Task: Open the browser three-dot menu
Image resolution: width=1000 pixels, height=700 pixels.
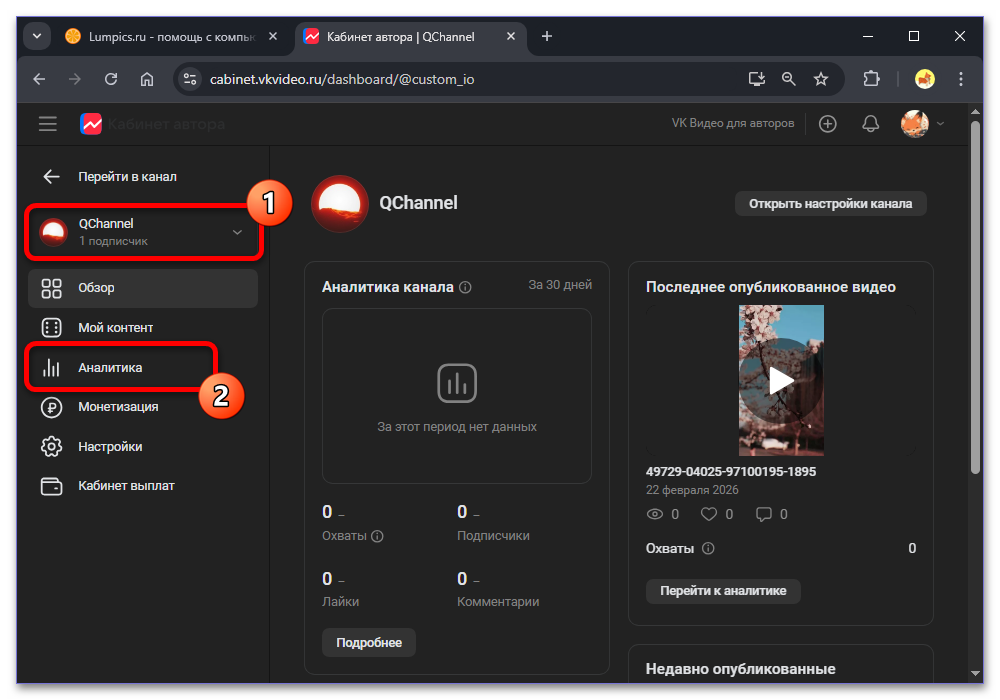Action: click(960, 79)
